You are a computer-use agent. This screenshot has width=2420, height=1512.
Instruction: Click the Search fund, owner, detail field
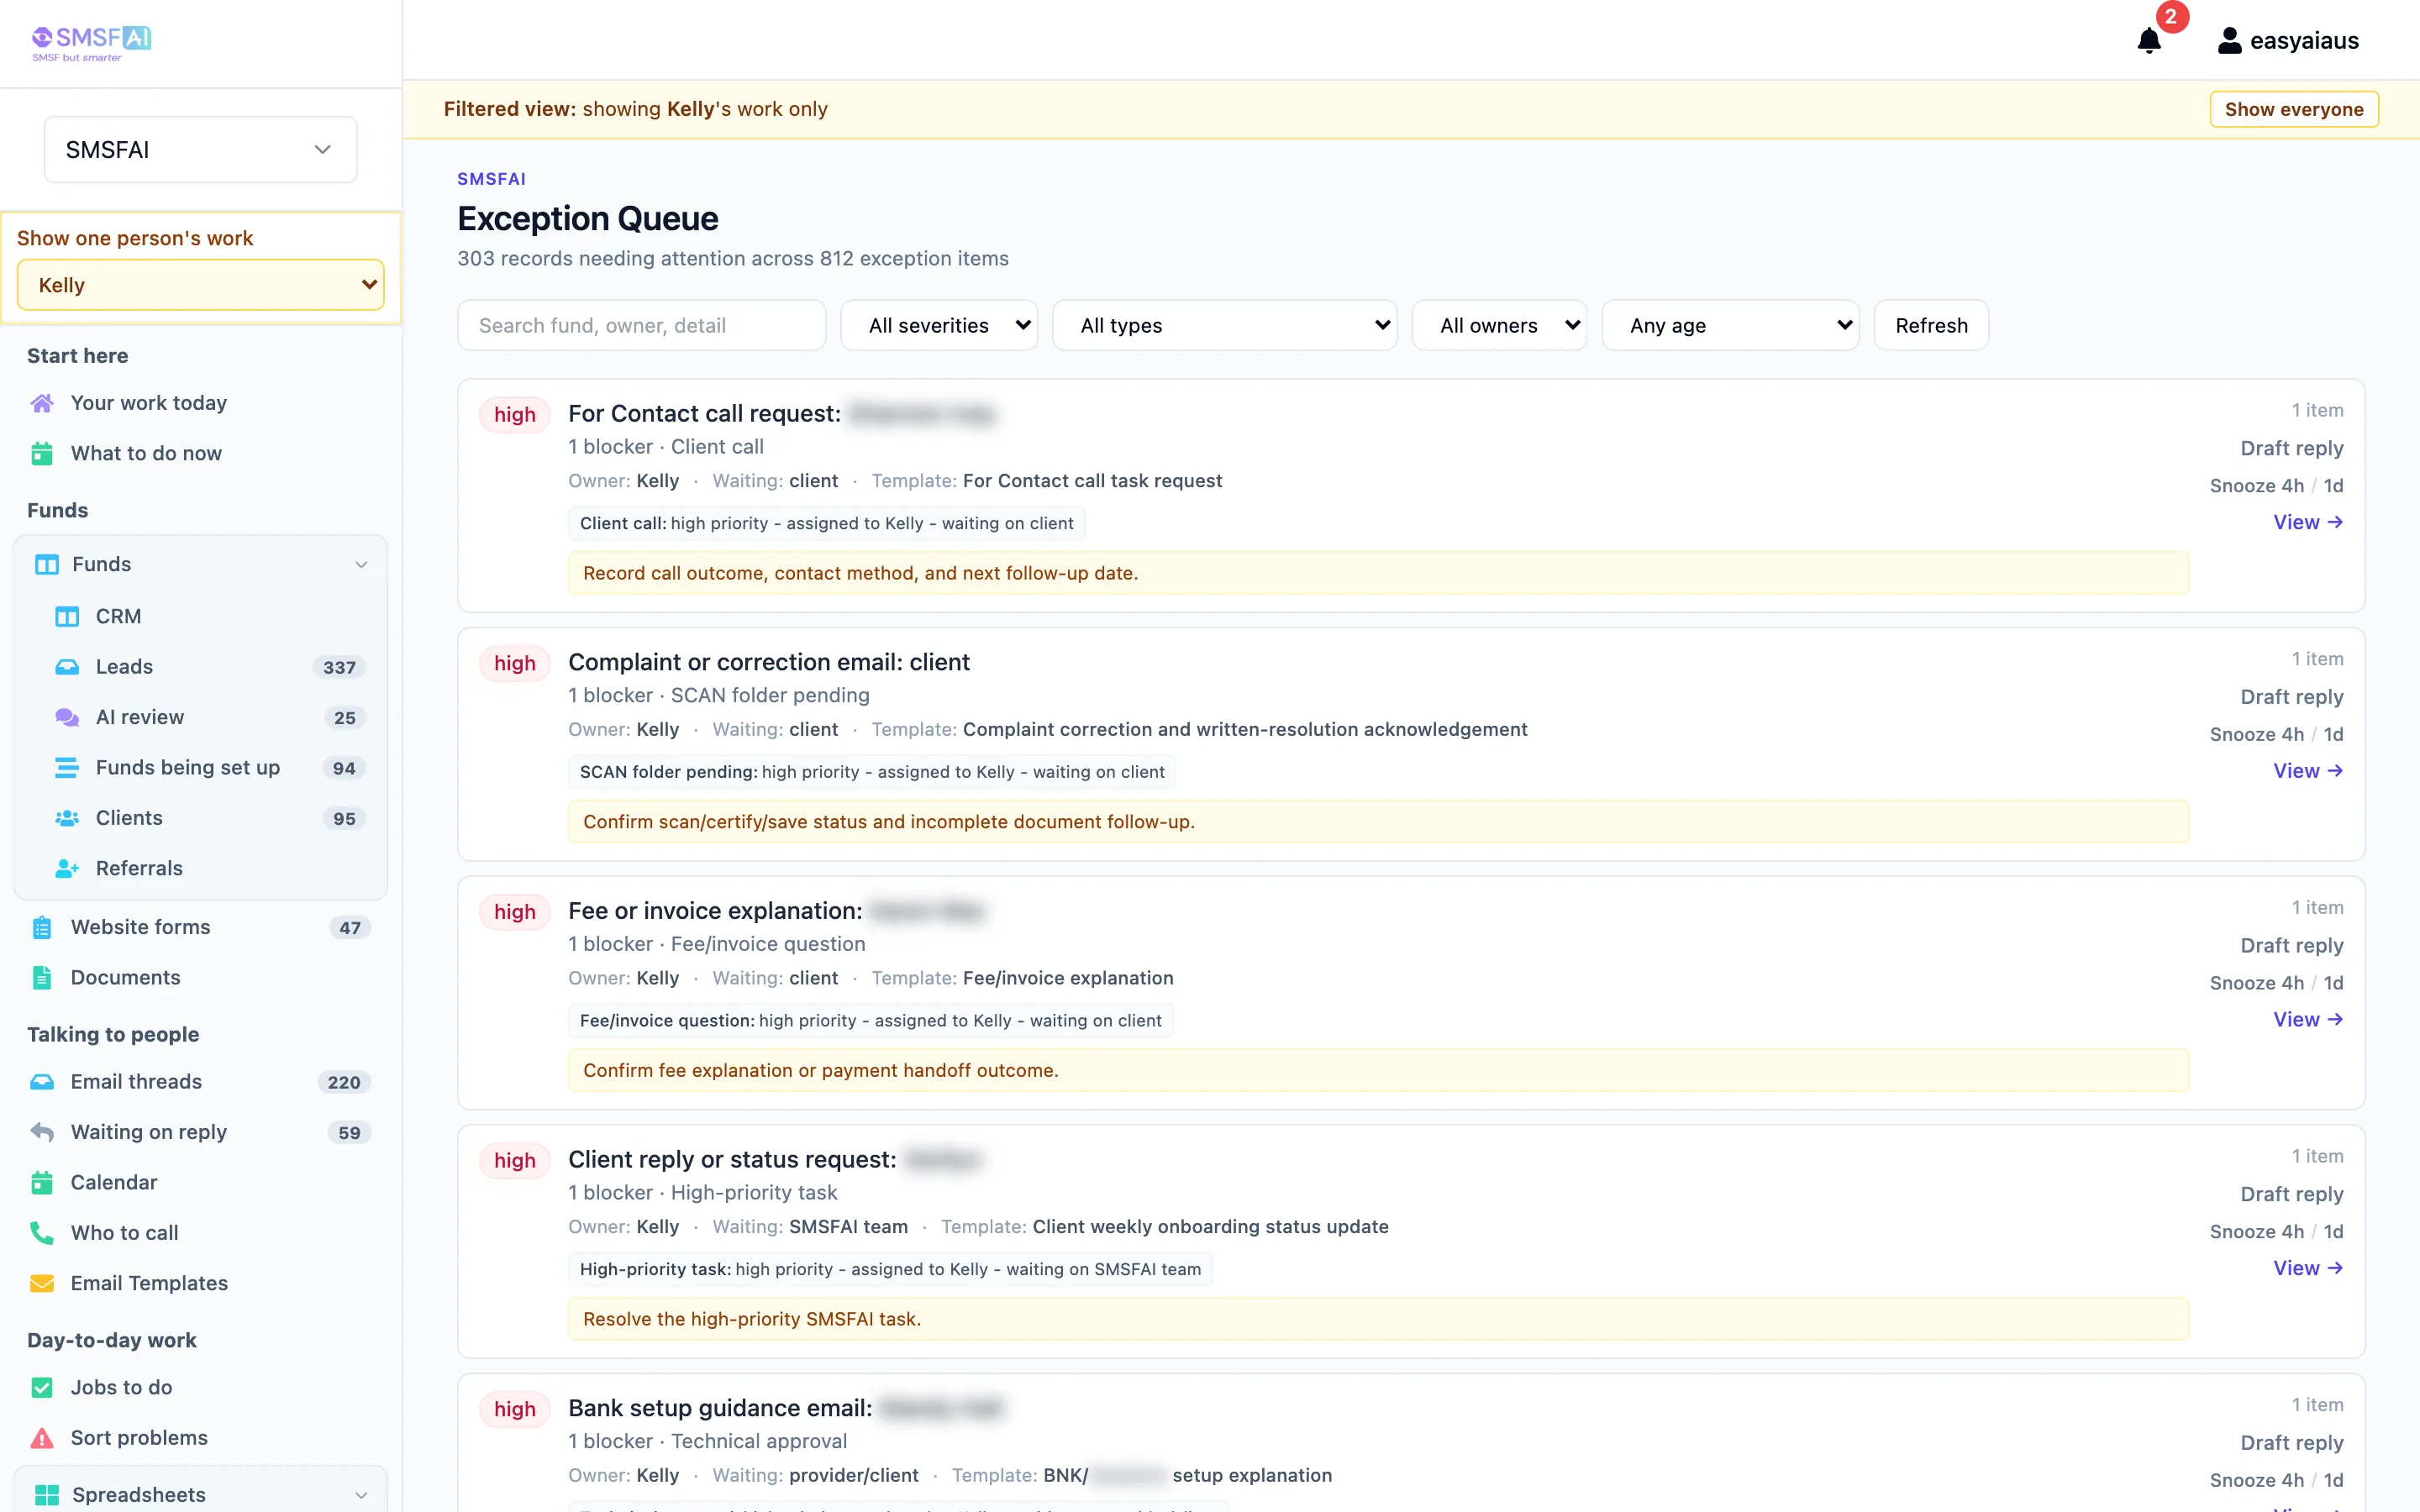click(x=642, y=326)
